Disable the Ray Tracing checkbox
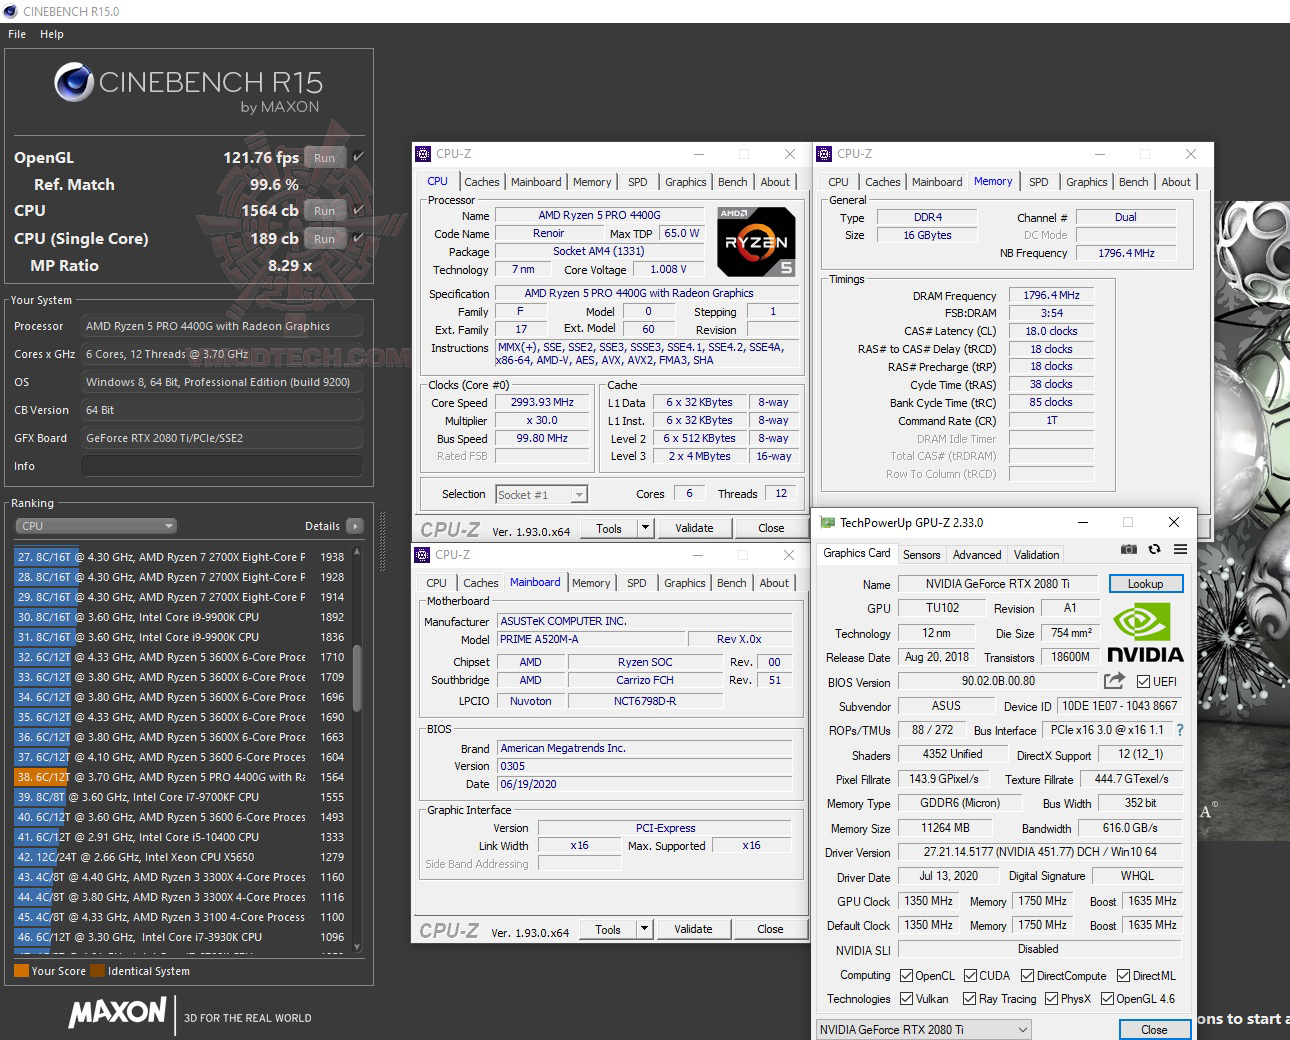Screen dimensions: 1290x1040 tap(969, 998)
